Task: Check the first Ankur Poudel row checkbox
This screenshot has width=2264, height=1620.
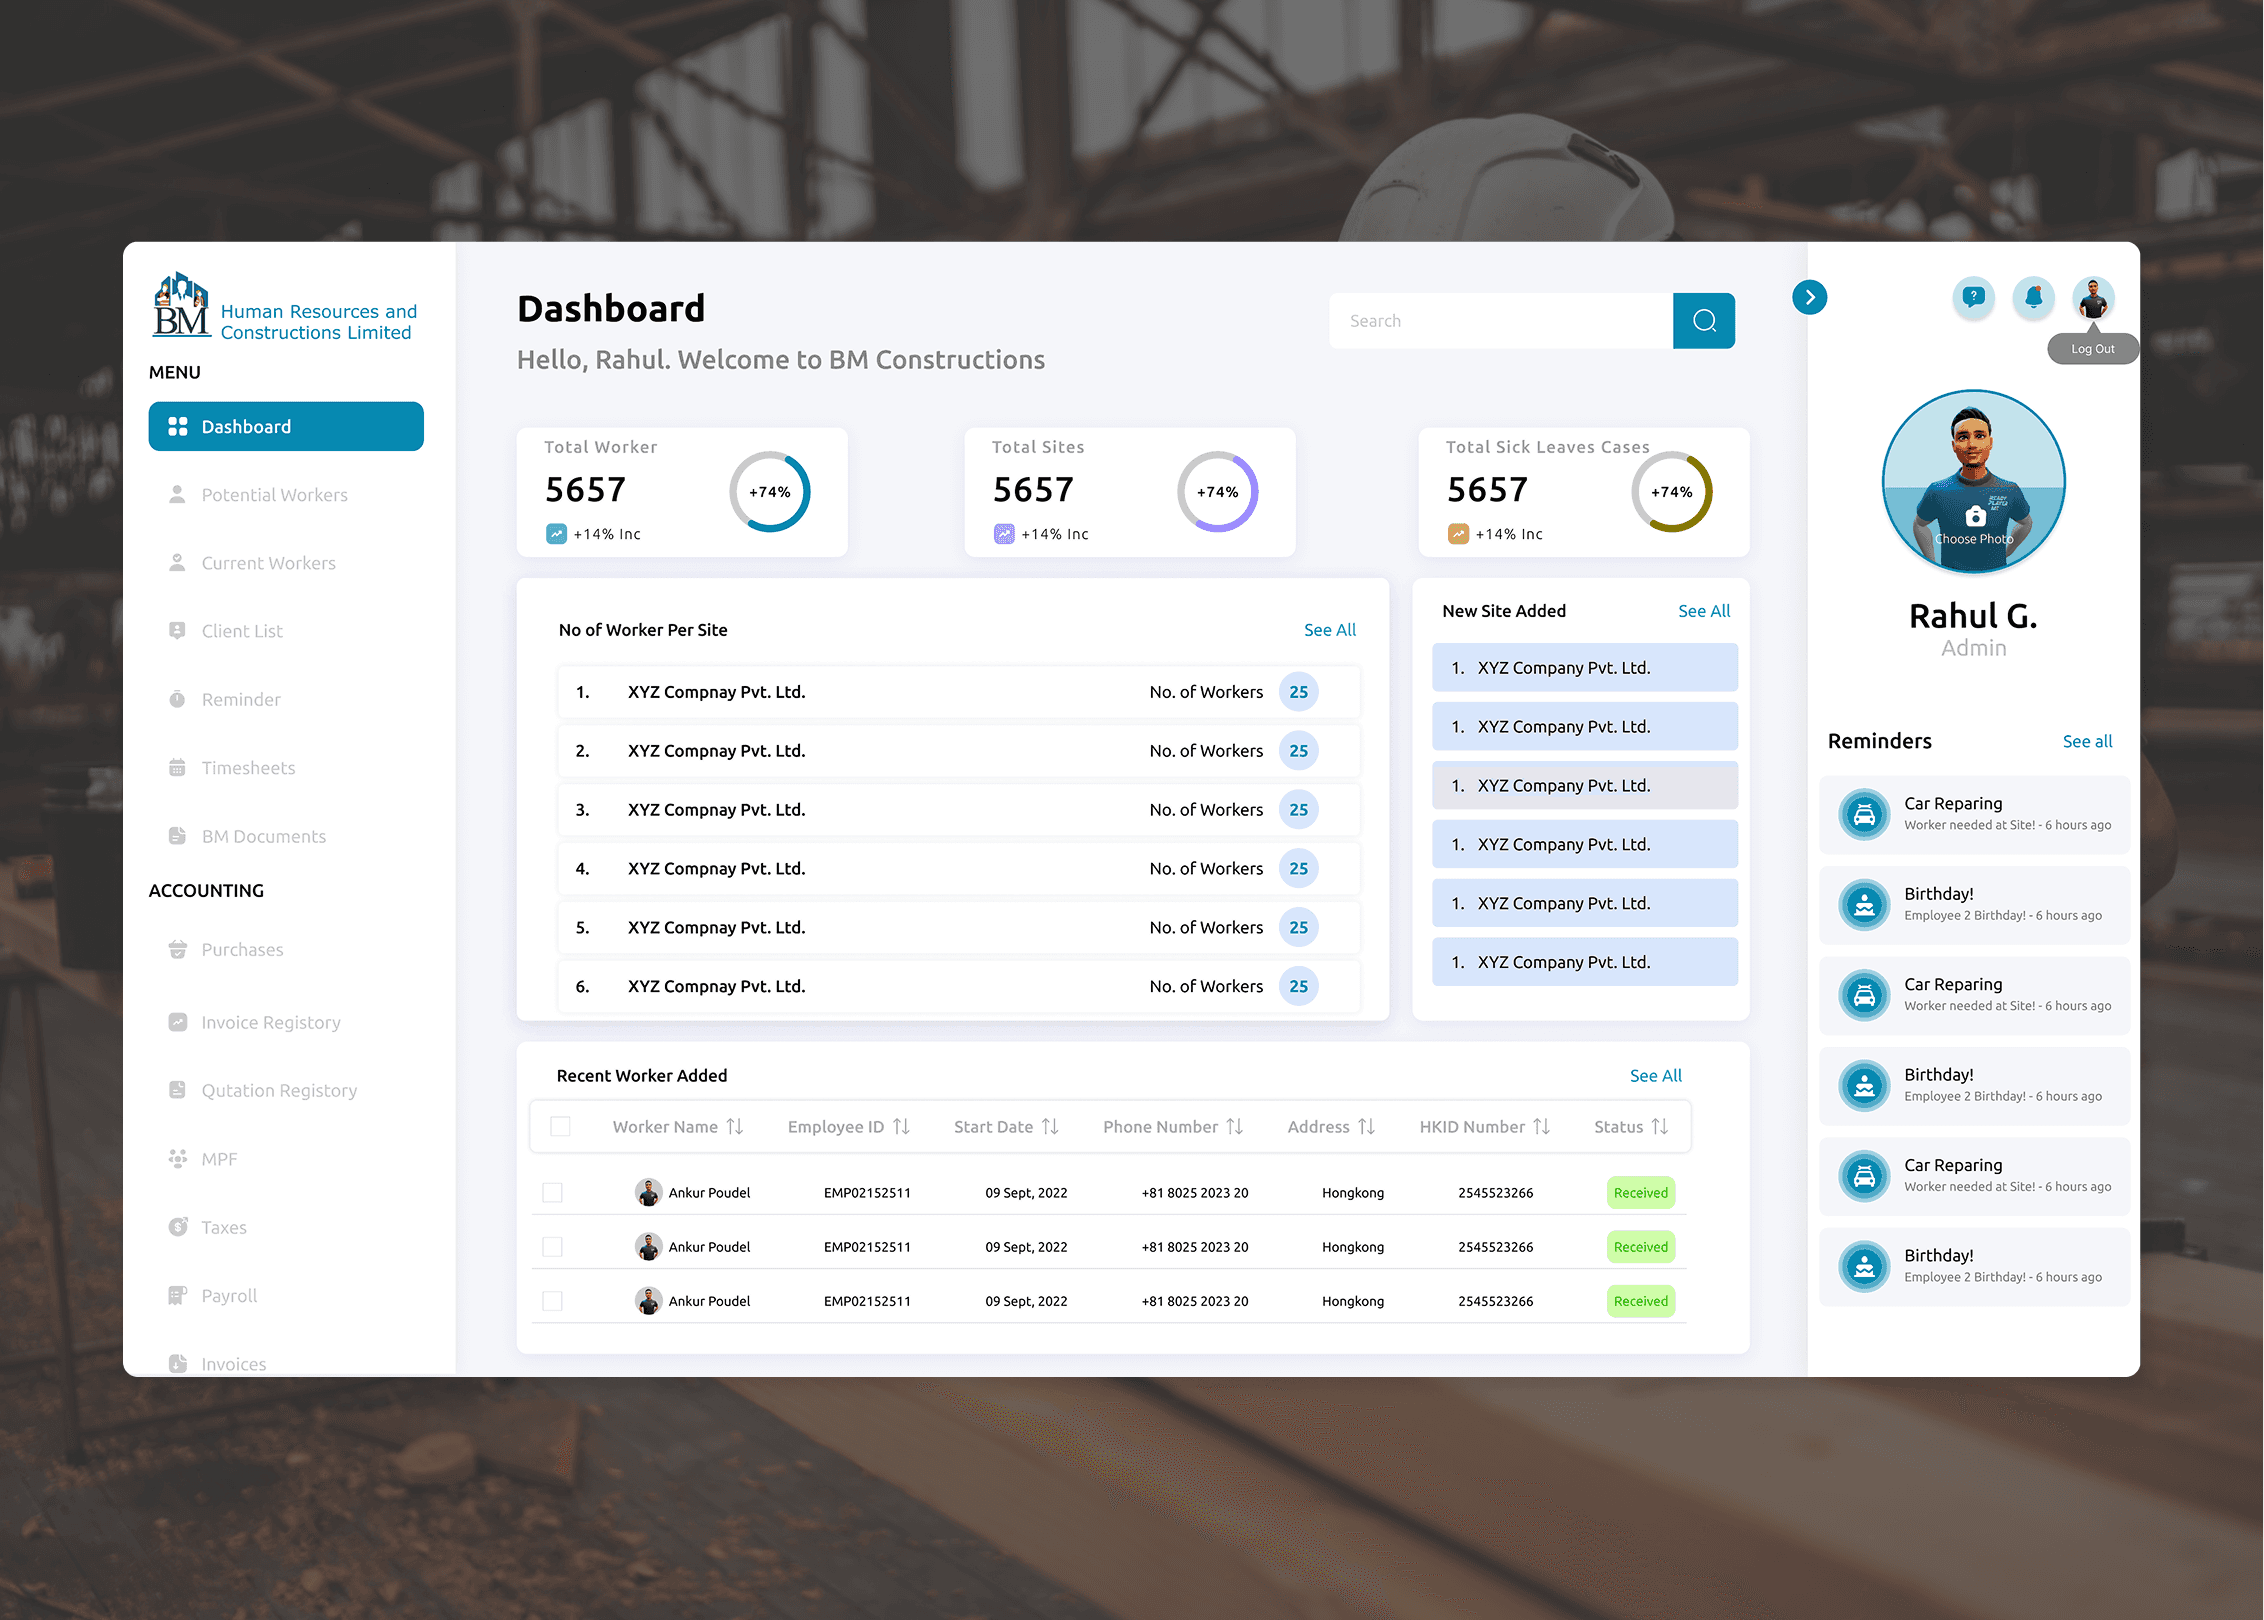Action: (x=552, y=1193)
